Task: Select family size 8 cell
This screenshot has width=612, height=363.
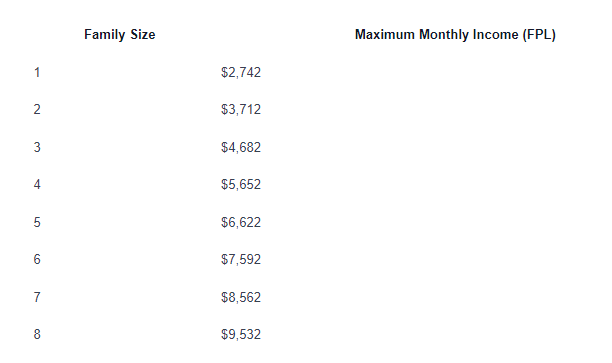Action: click(x=37, y=334)
